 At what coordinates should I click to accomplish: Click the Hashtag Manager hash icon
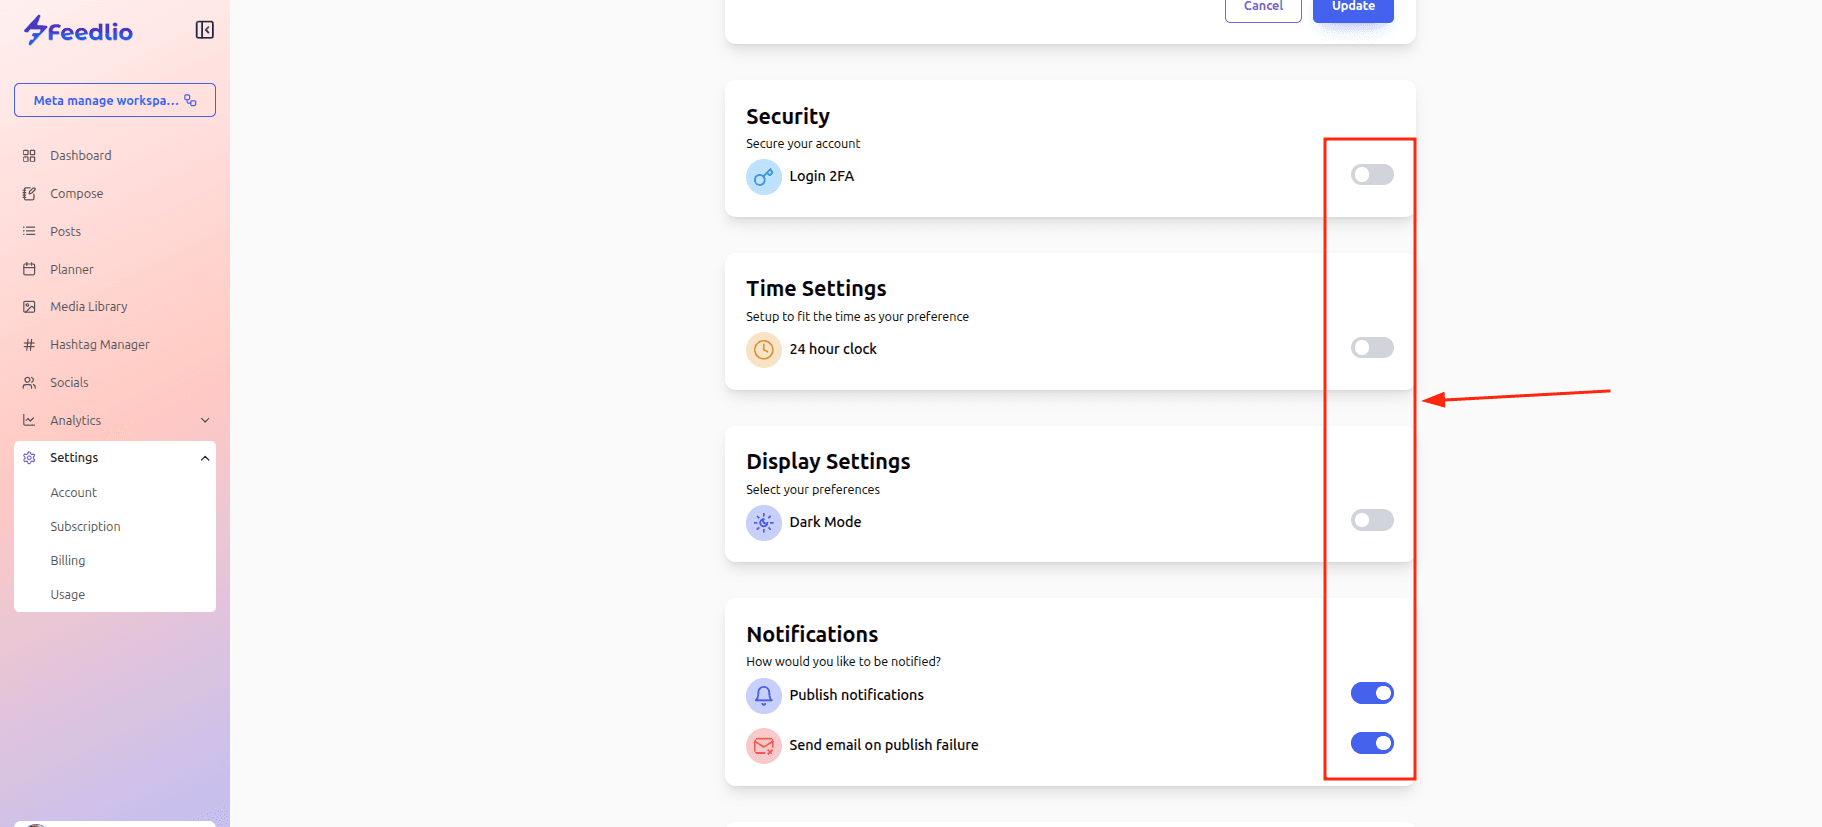click(x=29, y=345)
